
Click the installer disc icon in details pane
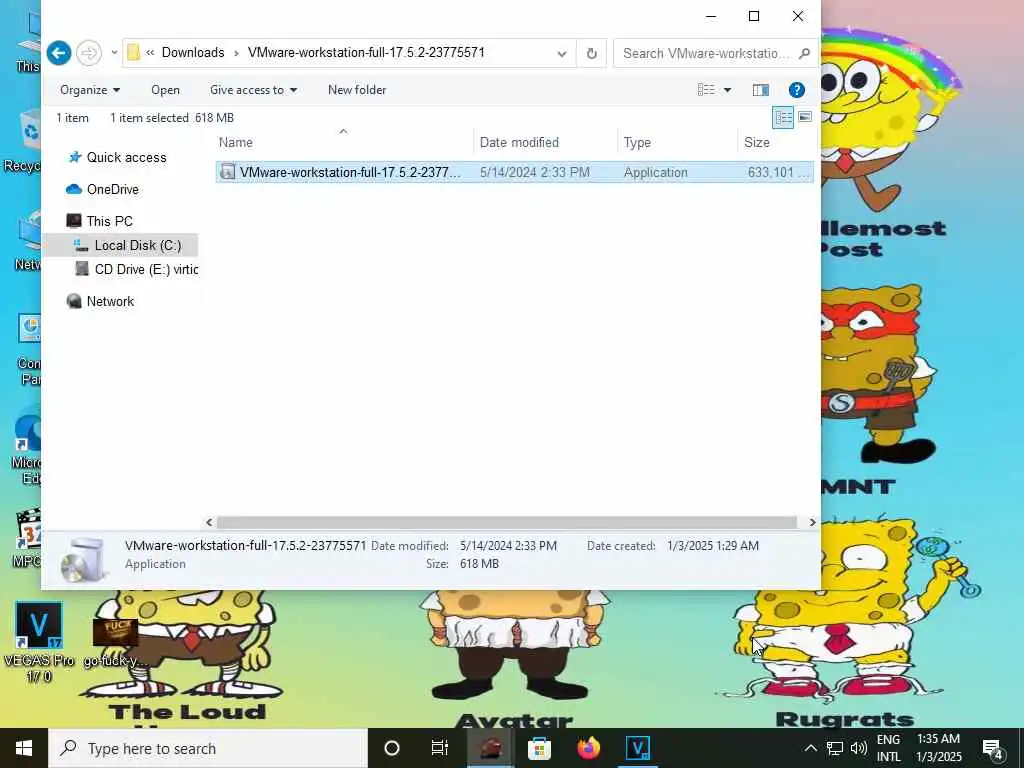pos(83,560)
